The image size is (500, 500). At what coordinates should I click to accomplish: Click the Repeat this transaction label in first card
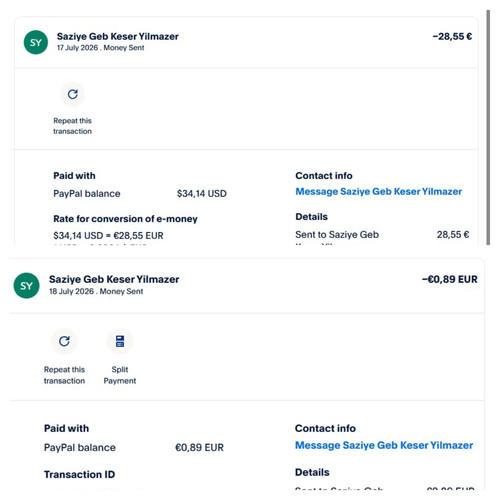click(x=72, y=126)
